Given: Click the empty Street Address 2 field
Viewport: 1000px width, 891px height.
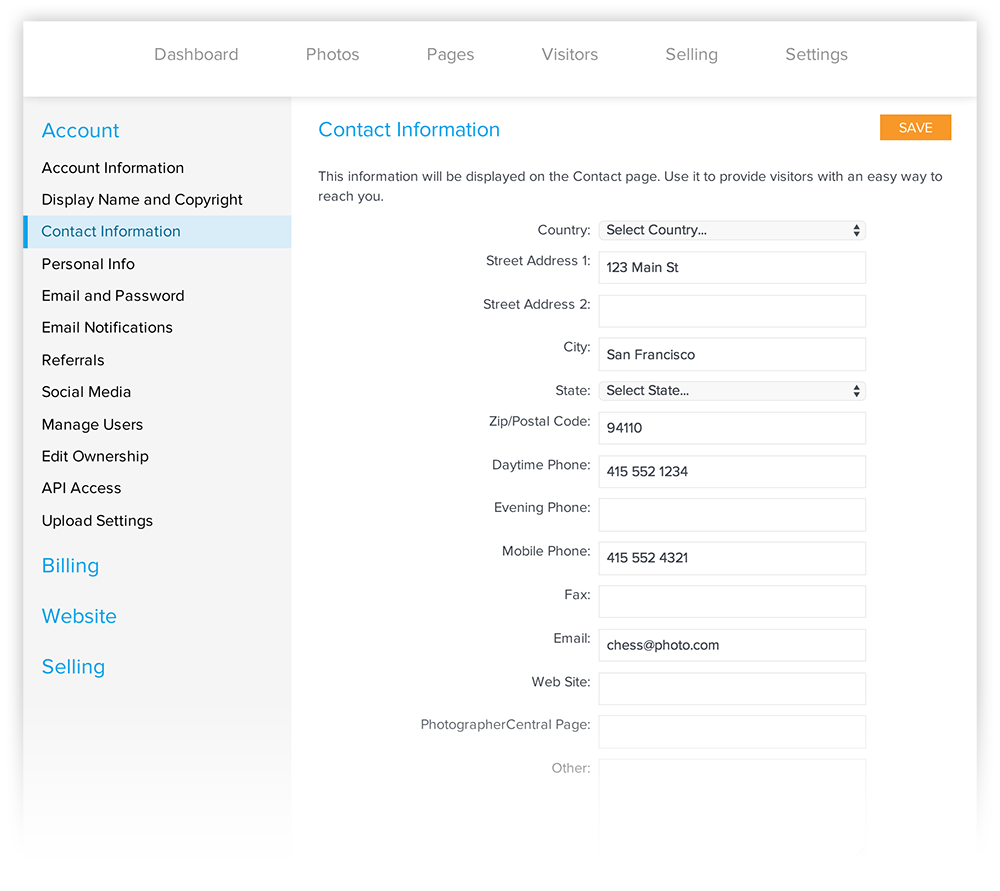Looking at the screenshot, I should (x=732, y=311).
